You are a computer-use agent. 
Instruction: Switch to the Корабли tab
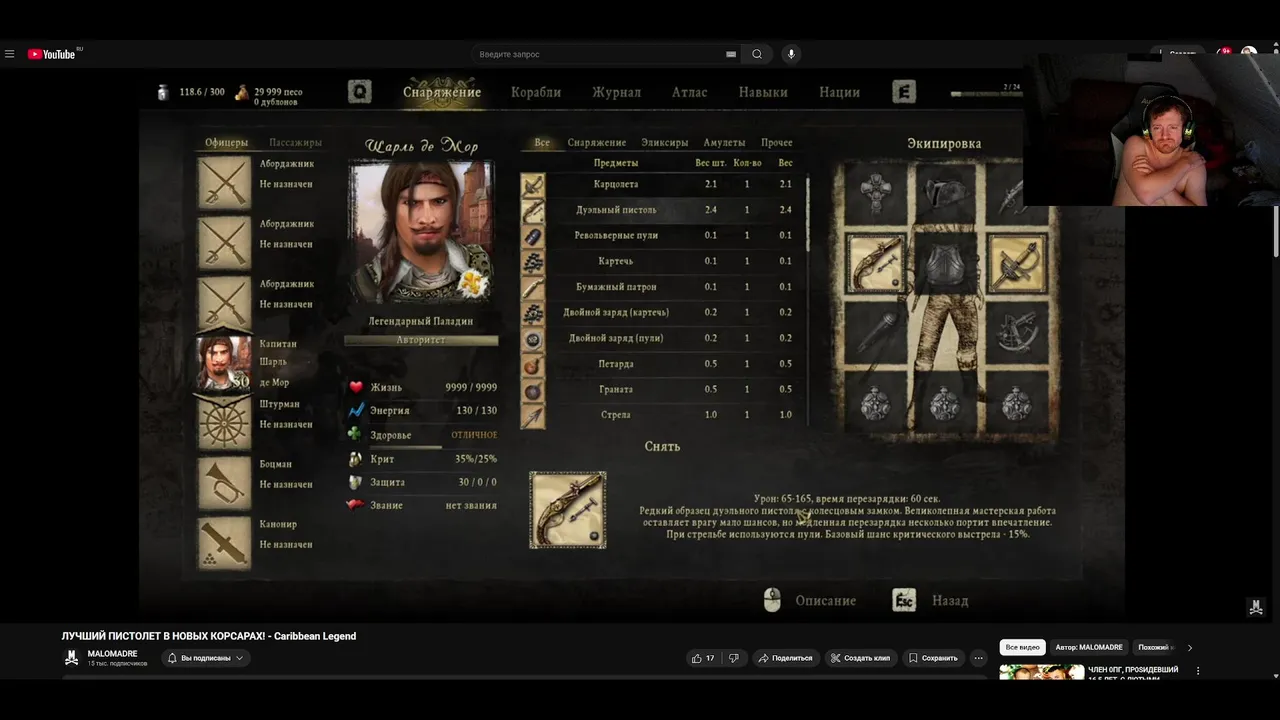(536, 92)
